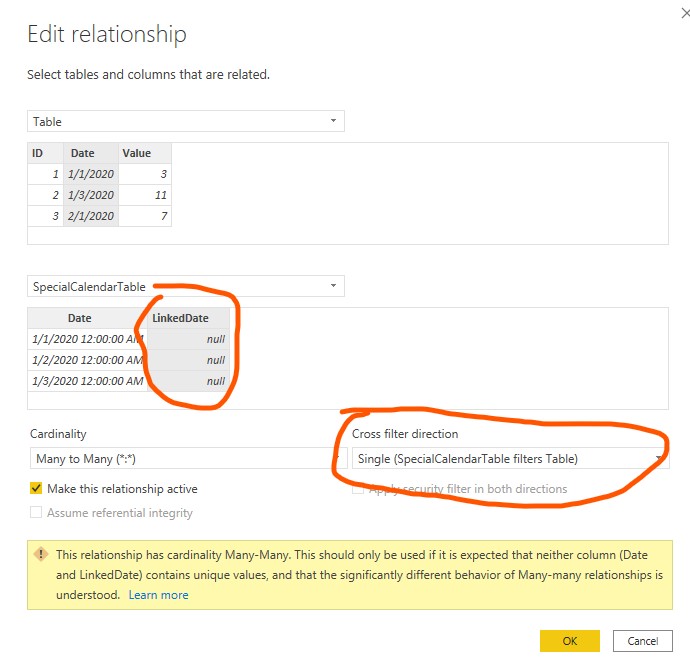Screen dimensions: 690x667
Task: Click the ID cell showing 2
Action: (45, 195)
